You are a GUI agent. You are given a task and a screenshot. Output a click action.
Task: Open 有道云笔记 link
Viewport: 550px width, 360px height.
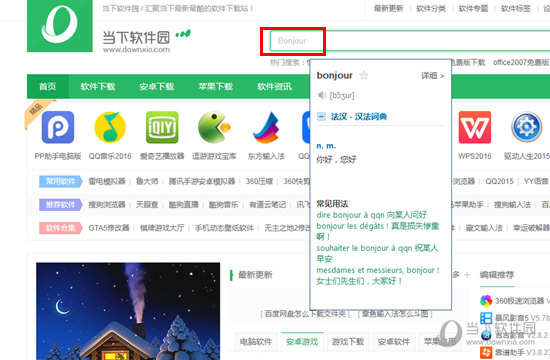(267, 205)
